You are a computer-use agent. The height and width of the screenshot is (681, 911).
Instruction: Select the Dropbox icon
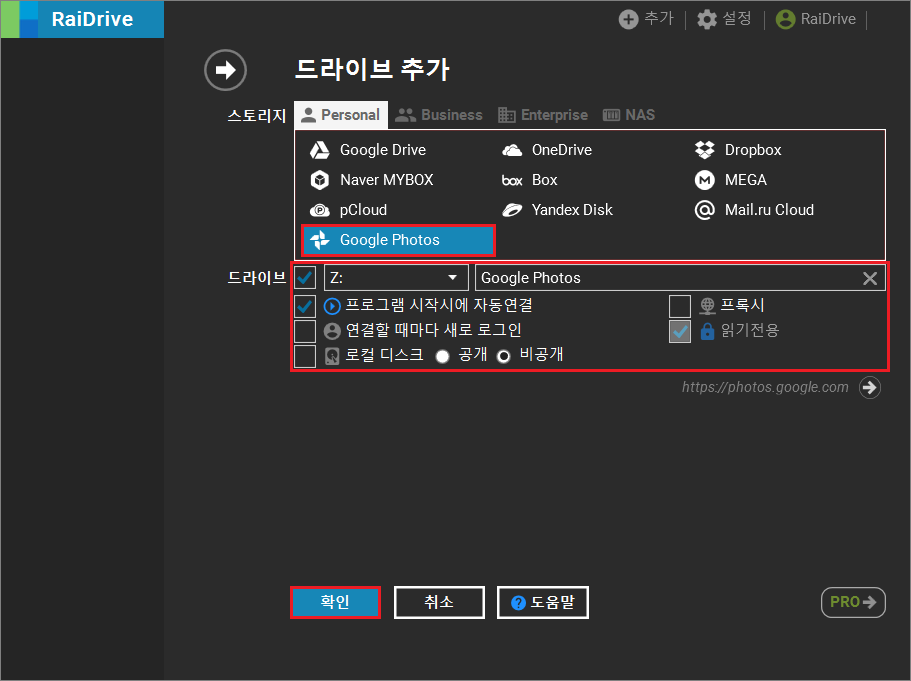[x=704, y=150]
